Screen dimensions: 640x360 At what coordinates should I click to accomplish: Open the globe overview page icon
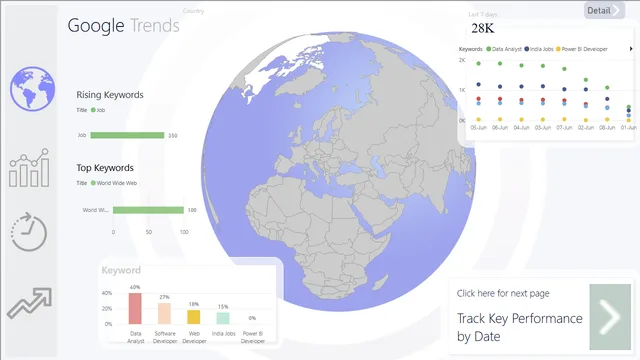(32, 89)
